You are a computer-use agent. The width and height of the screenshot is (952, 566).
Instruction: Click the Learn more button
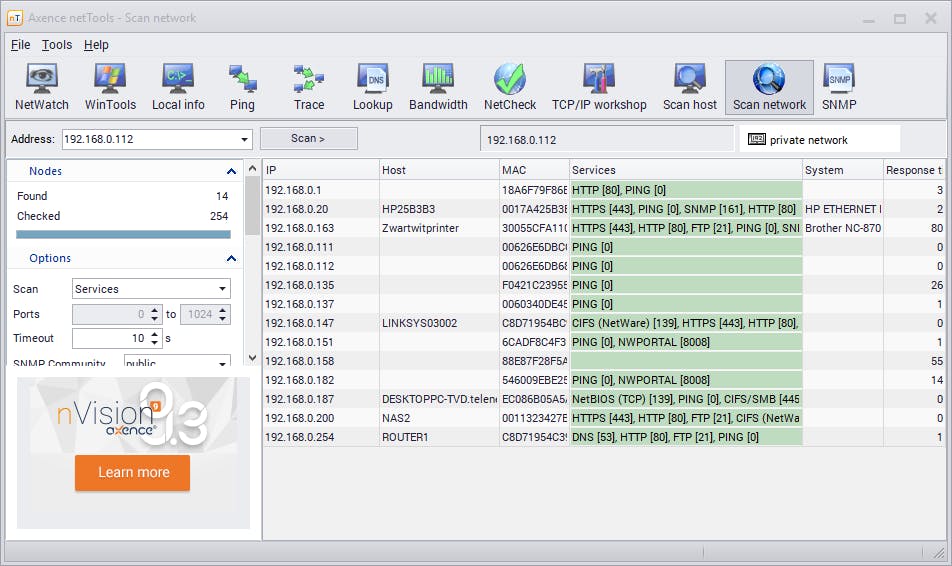pos(132,472)
